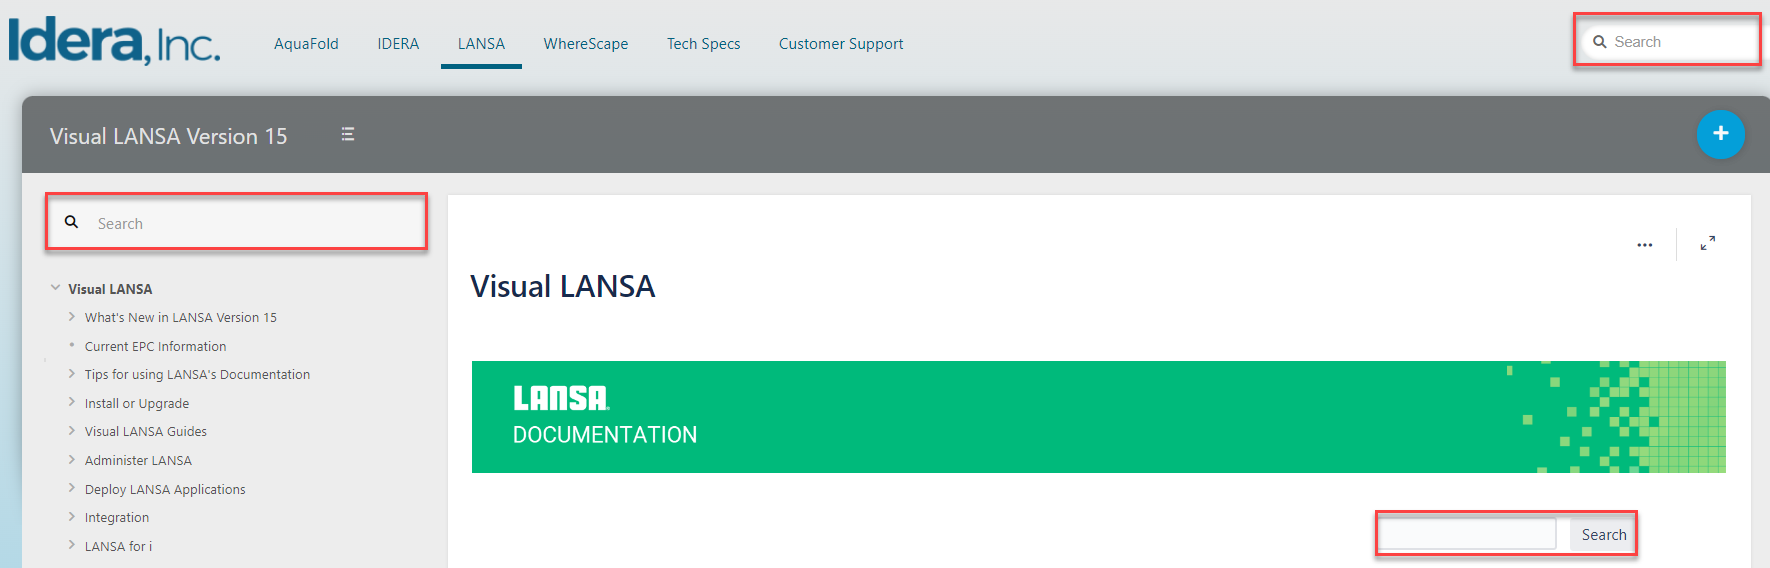Expand the Install or Upgrade node
The width and height of the screenshot is (1770, 568).
coord(72,402)
